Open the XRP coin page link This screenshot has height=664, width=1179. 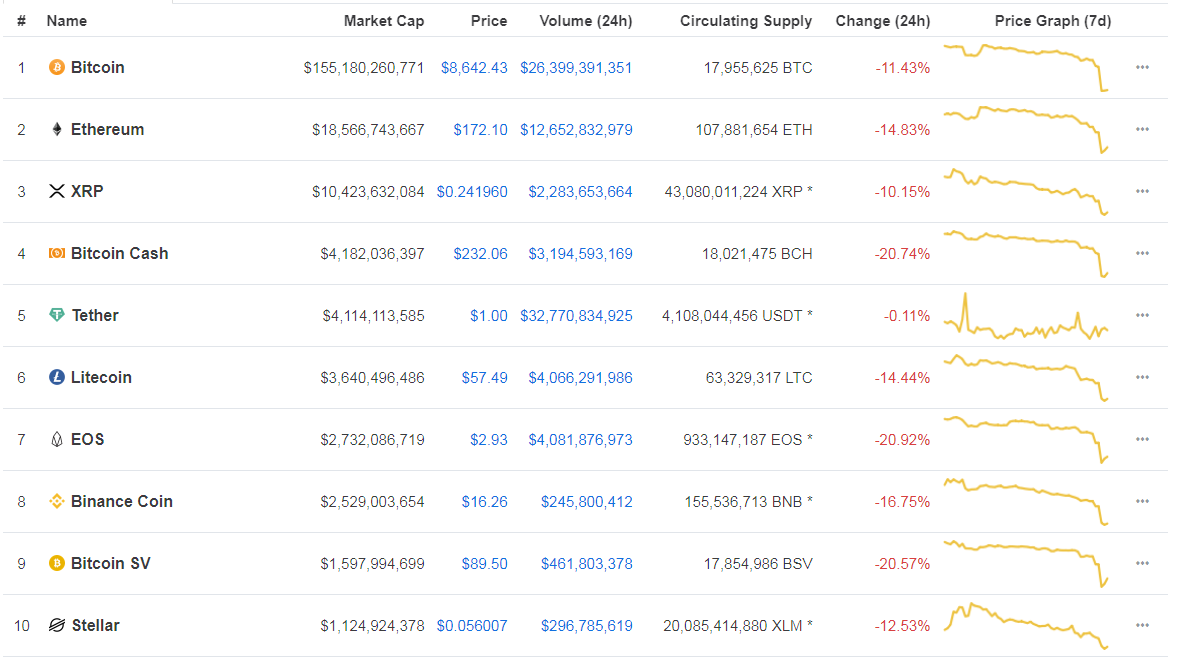coord(86,192)
